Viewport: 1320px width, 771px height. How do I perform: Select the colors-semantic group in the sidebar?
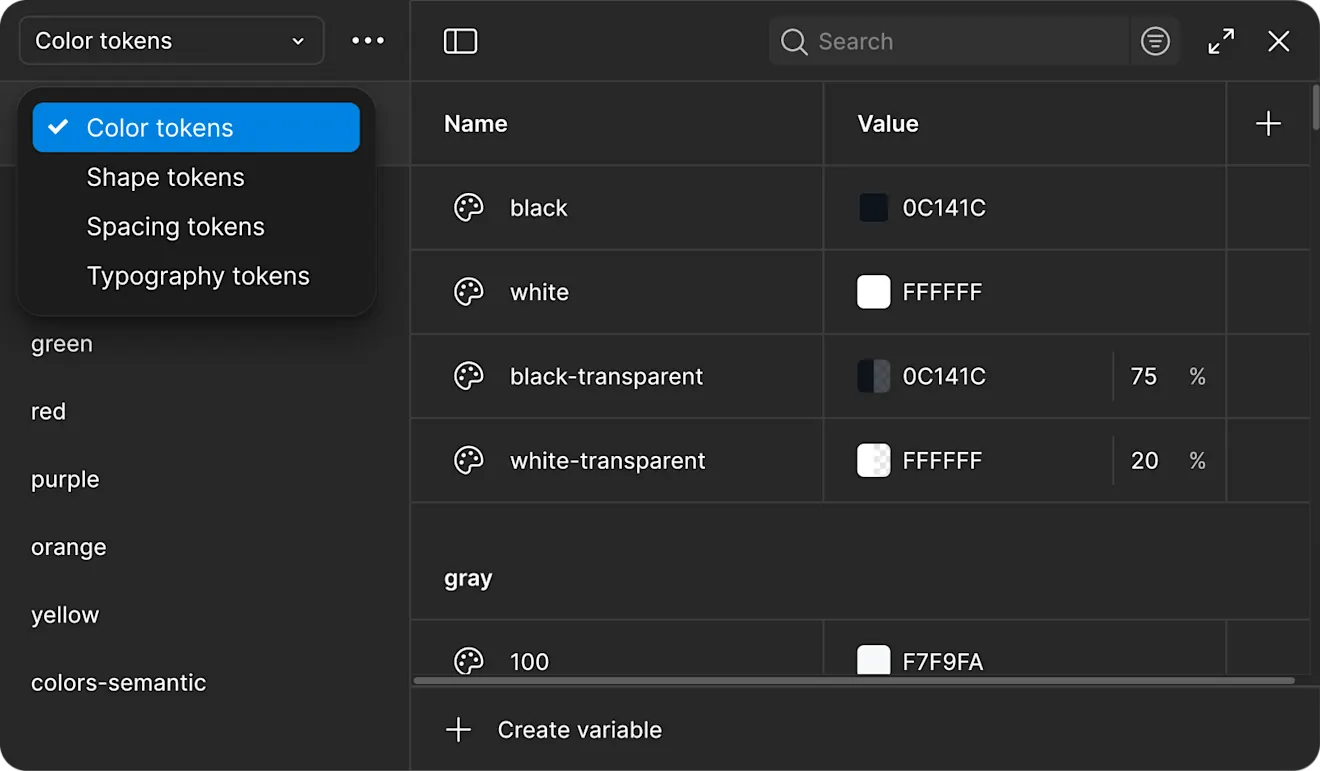coord(118,682)
